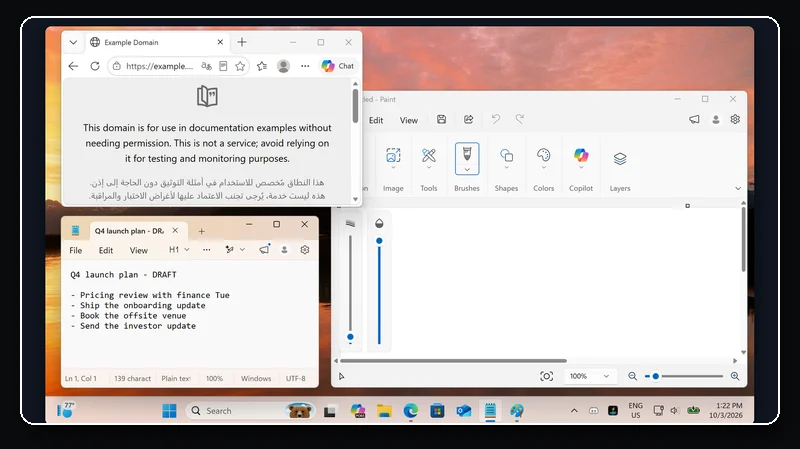This screenshot has width=800, height=449.
Task: Open Copilot Chat button in Edge
Action: [x=338, y=66]
